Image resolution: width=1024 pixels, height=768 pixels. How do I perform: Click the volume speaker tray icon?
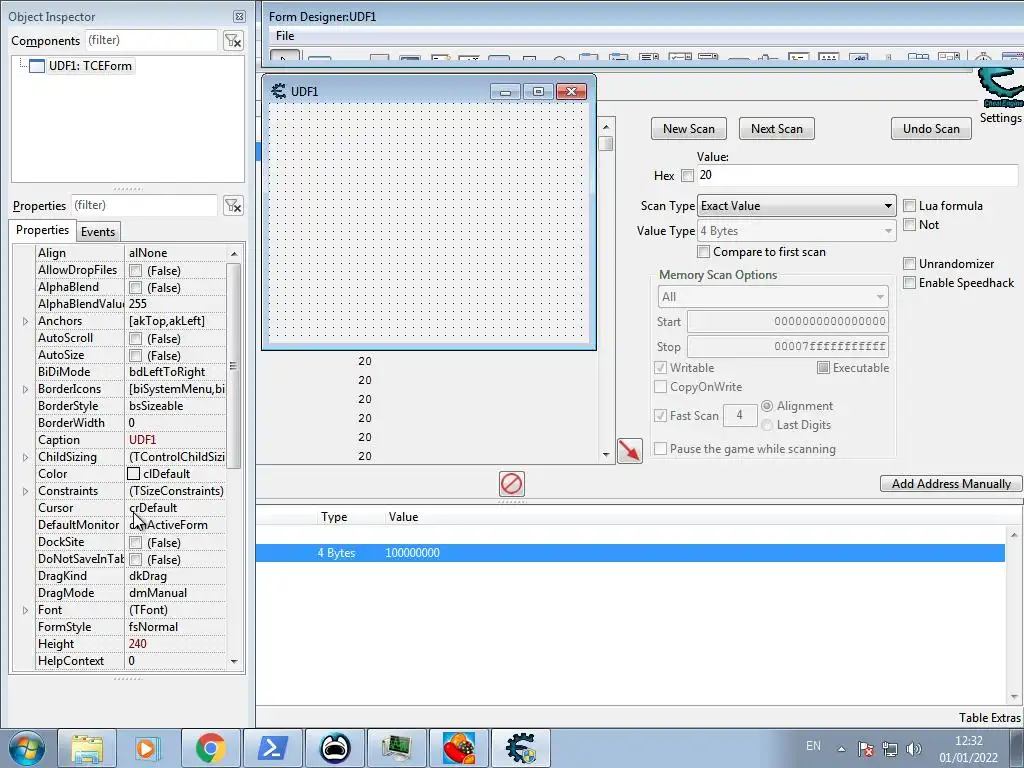[914, 749]
